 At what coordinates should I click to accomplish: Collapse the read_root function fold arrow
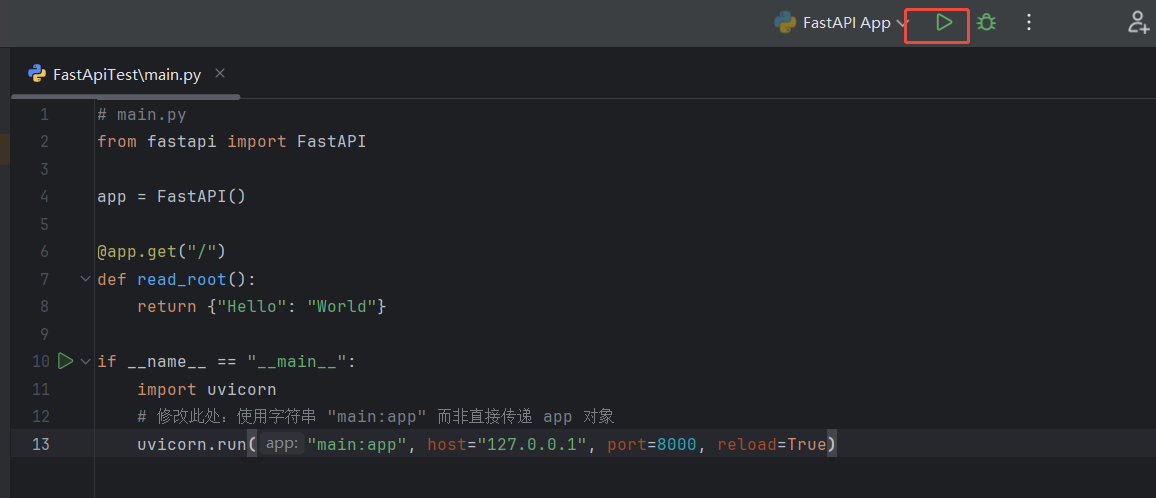coord(86,279)
